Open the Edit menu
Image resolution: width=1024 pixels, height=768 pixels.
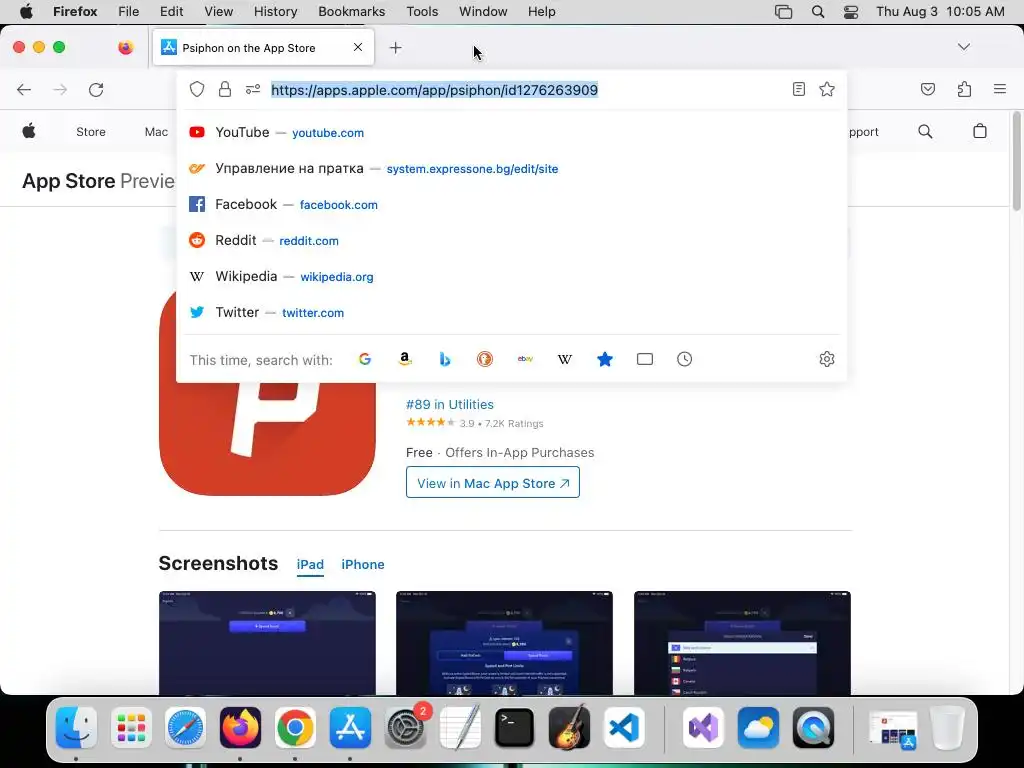pos(172,12)
